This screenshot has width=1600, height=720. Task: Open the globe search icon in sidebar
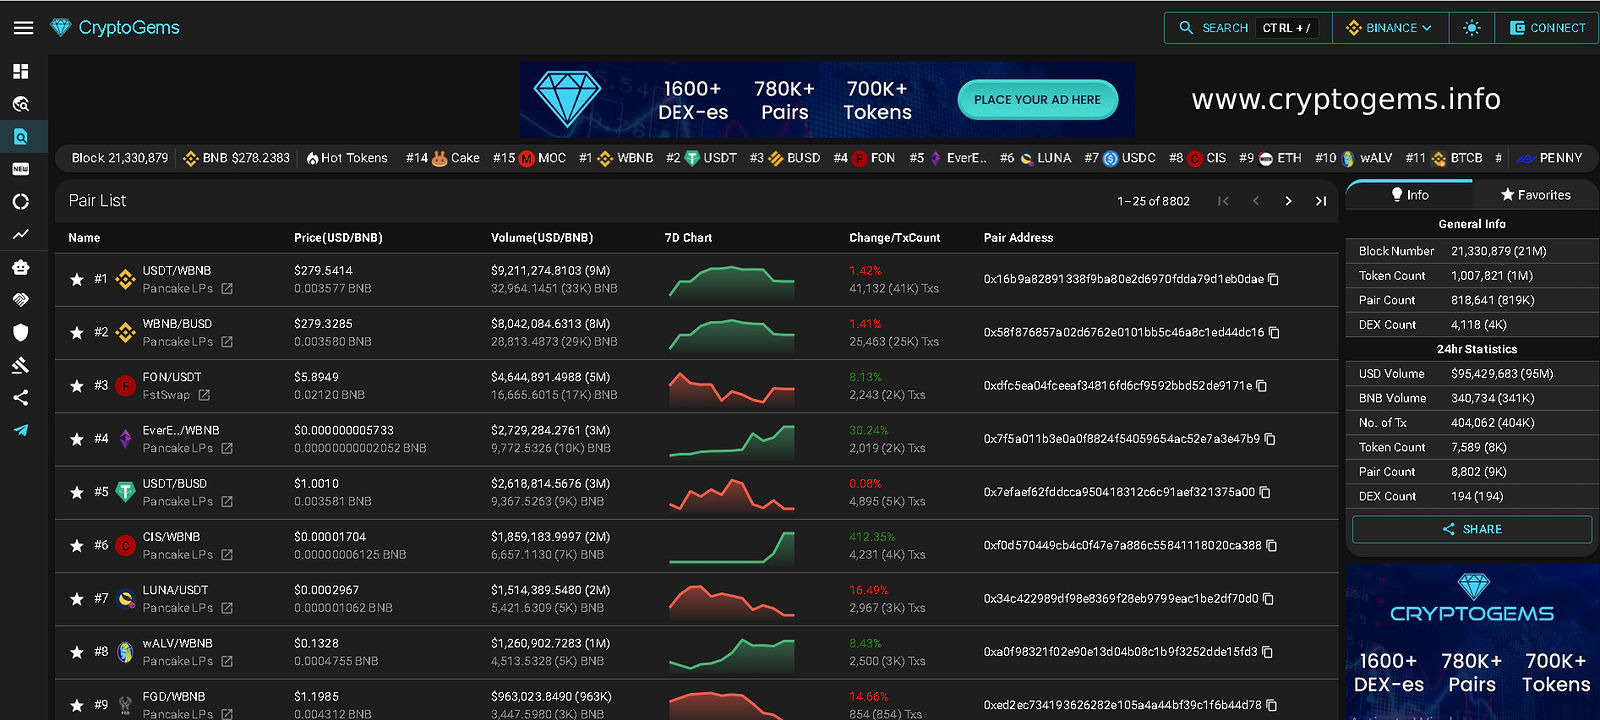(x=21, y=104)
